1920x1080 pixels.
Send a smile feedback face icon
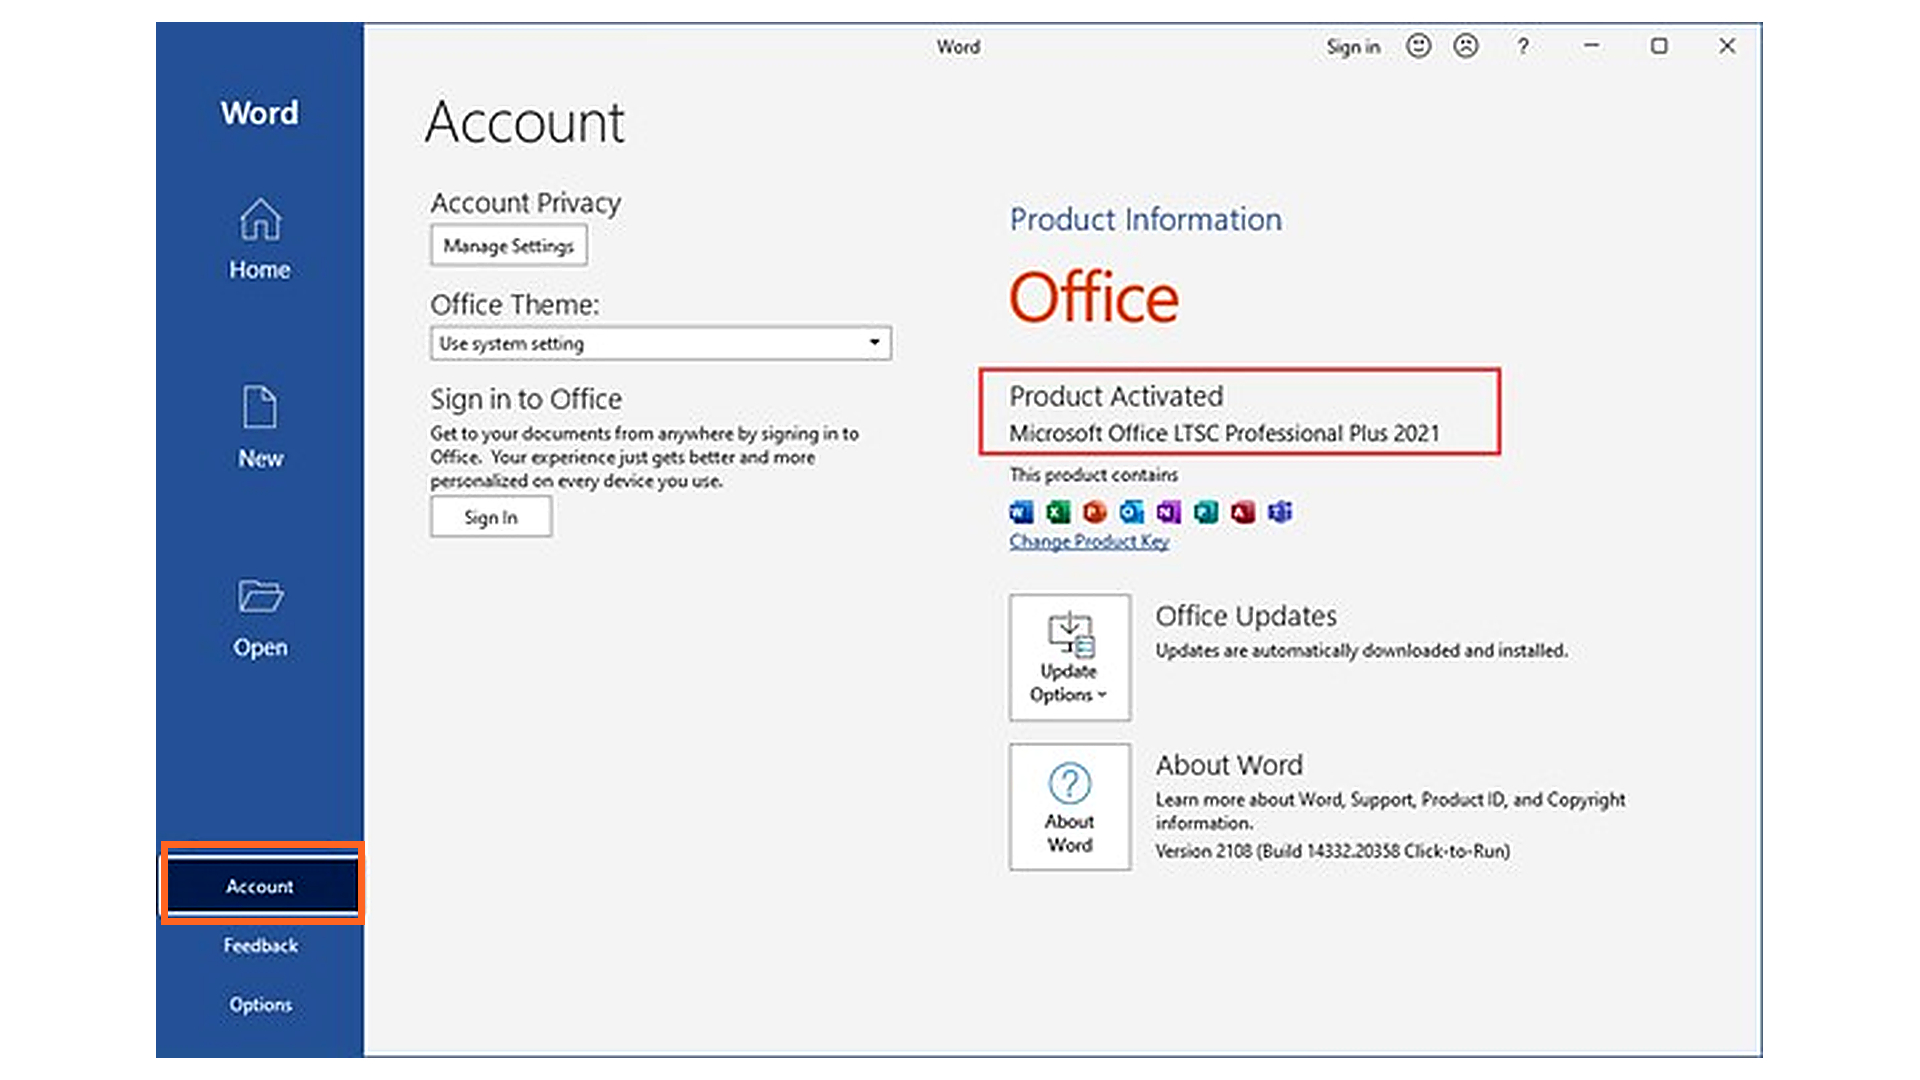pos(1418,46)
